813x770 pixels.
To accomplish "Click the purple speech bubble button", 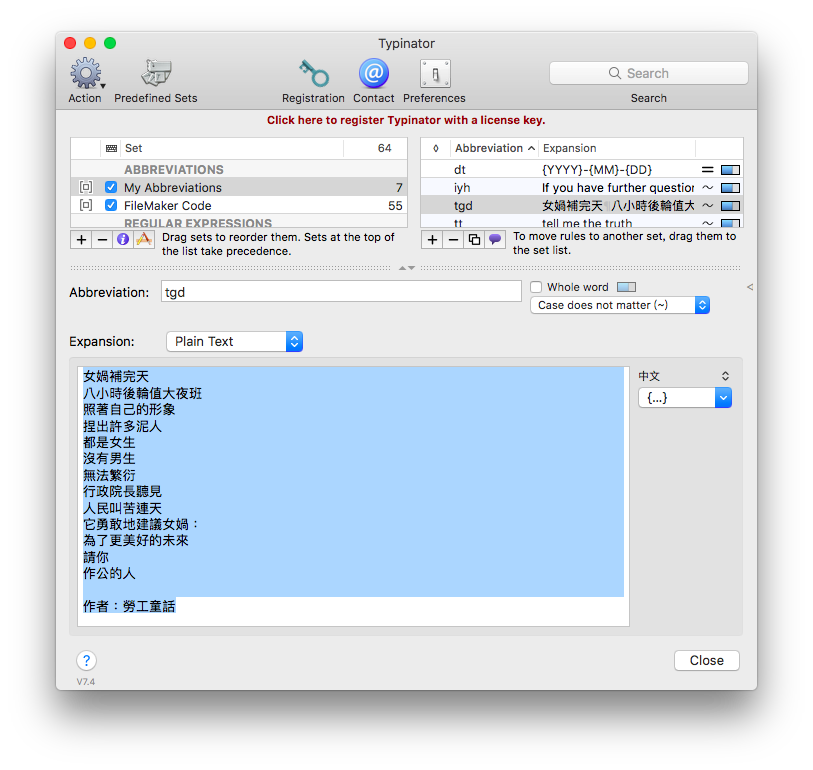I will 495,240.
